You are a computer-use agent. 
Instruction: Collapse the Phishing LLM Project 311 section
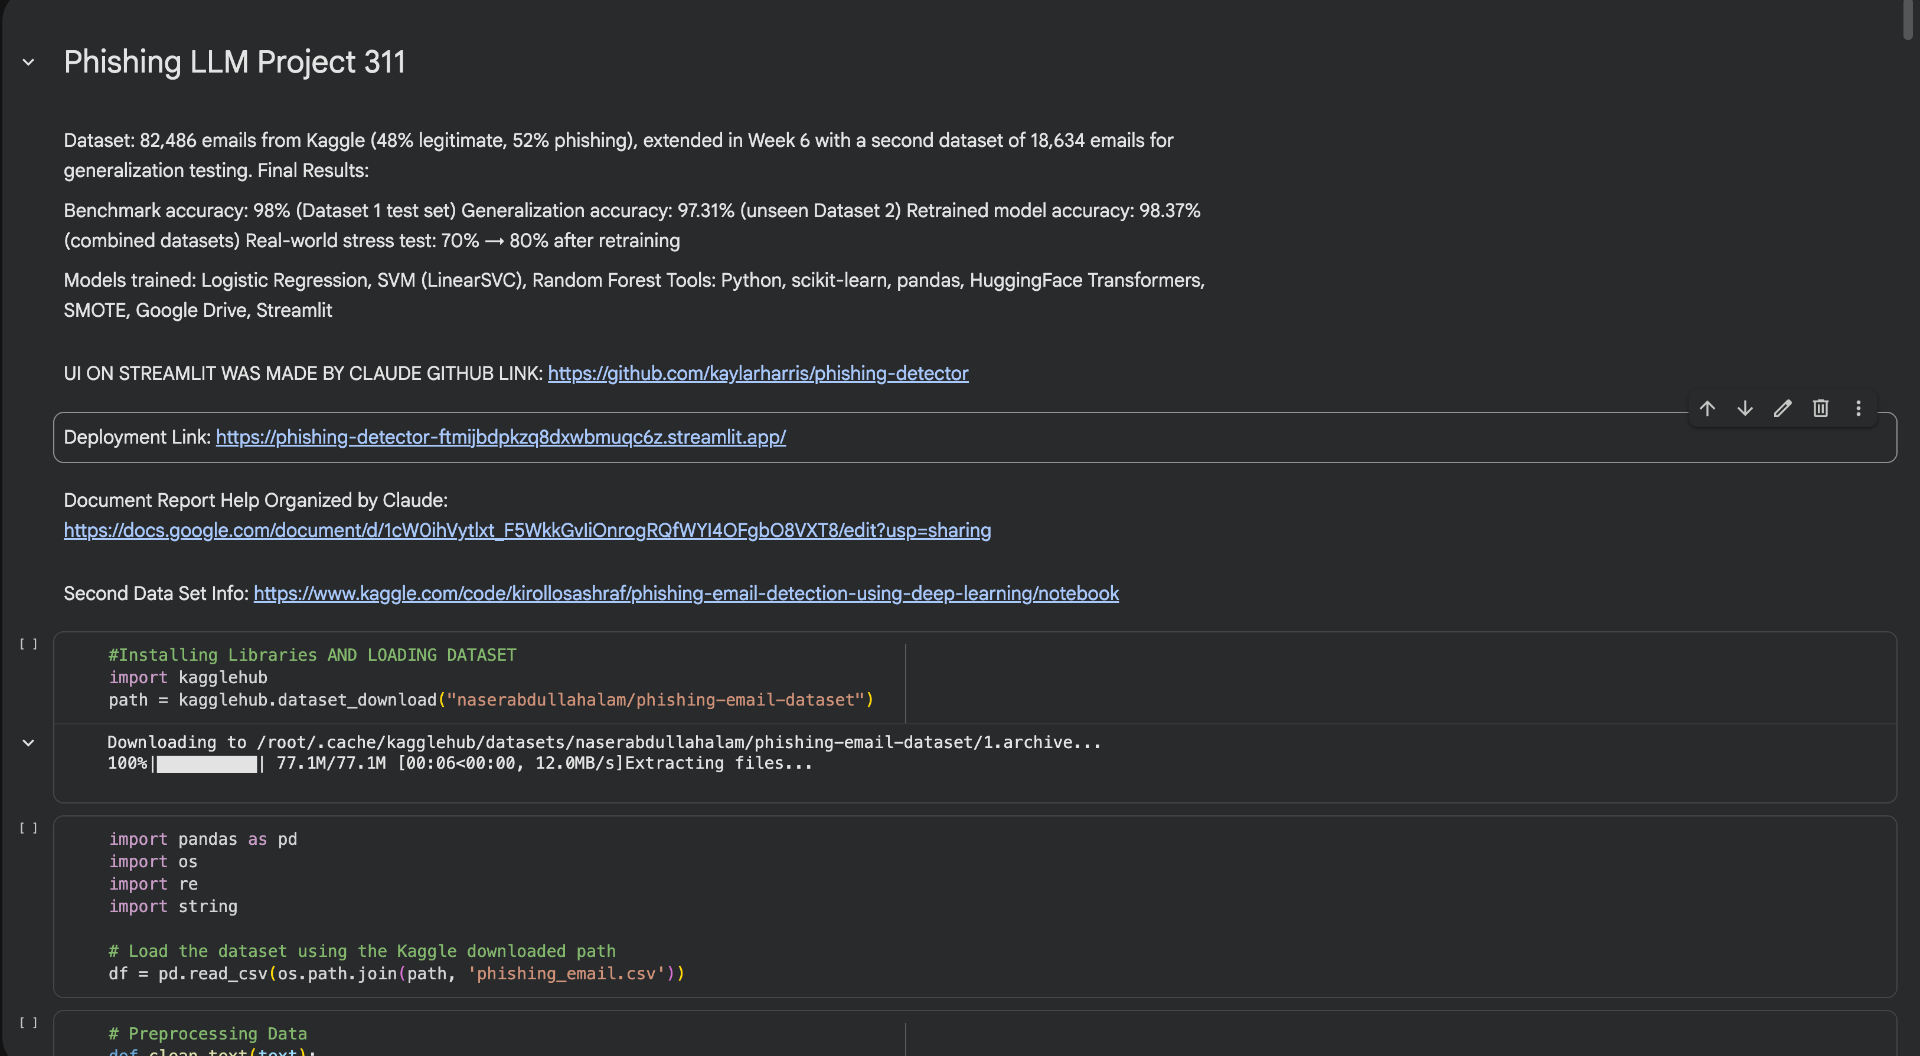click(29, 62)
